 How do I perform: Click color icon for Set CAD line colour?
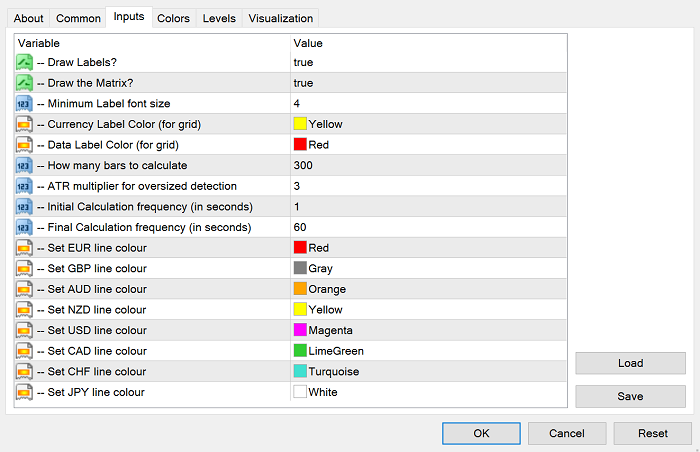[x=24, y=351]
